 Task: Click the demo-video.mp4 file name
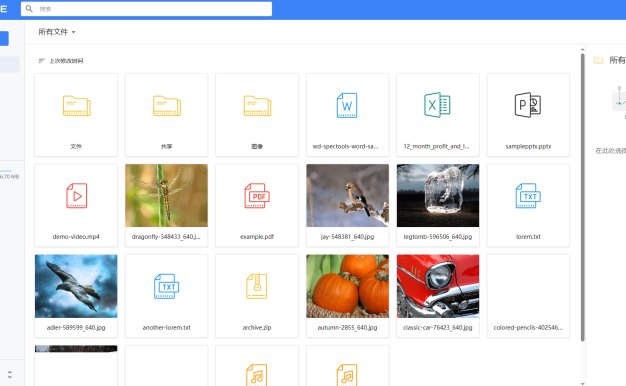pos(76,237)
